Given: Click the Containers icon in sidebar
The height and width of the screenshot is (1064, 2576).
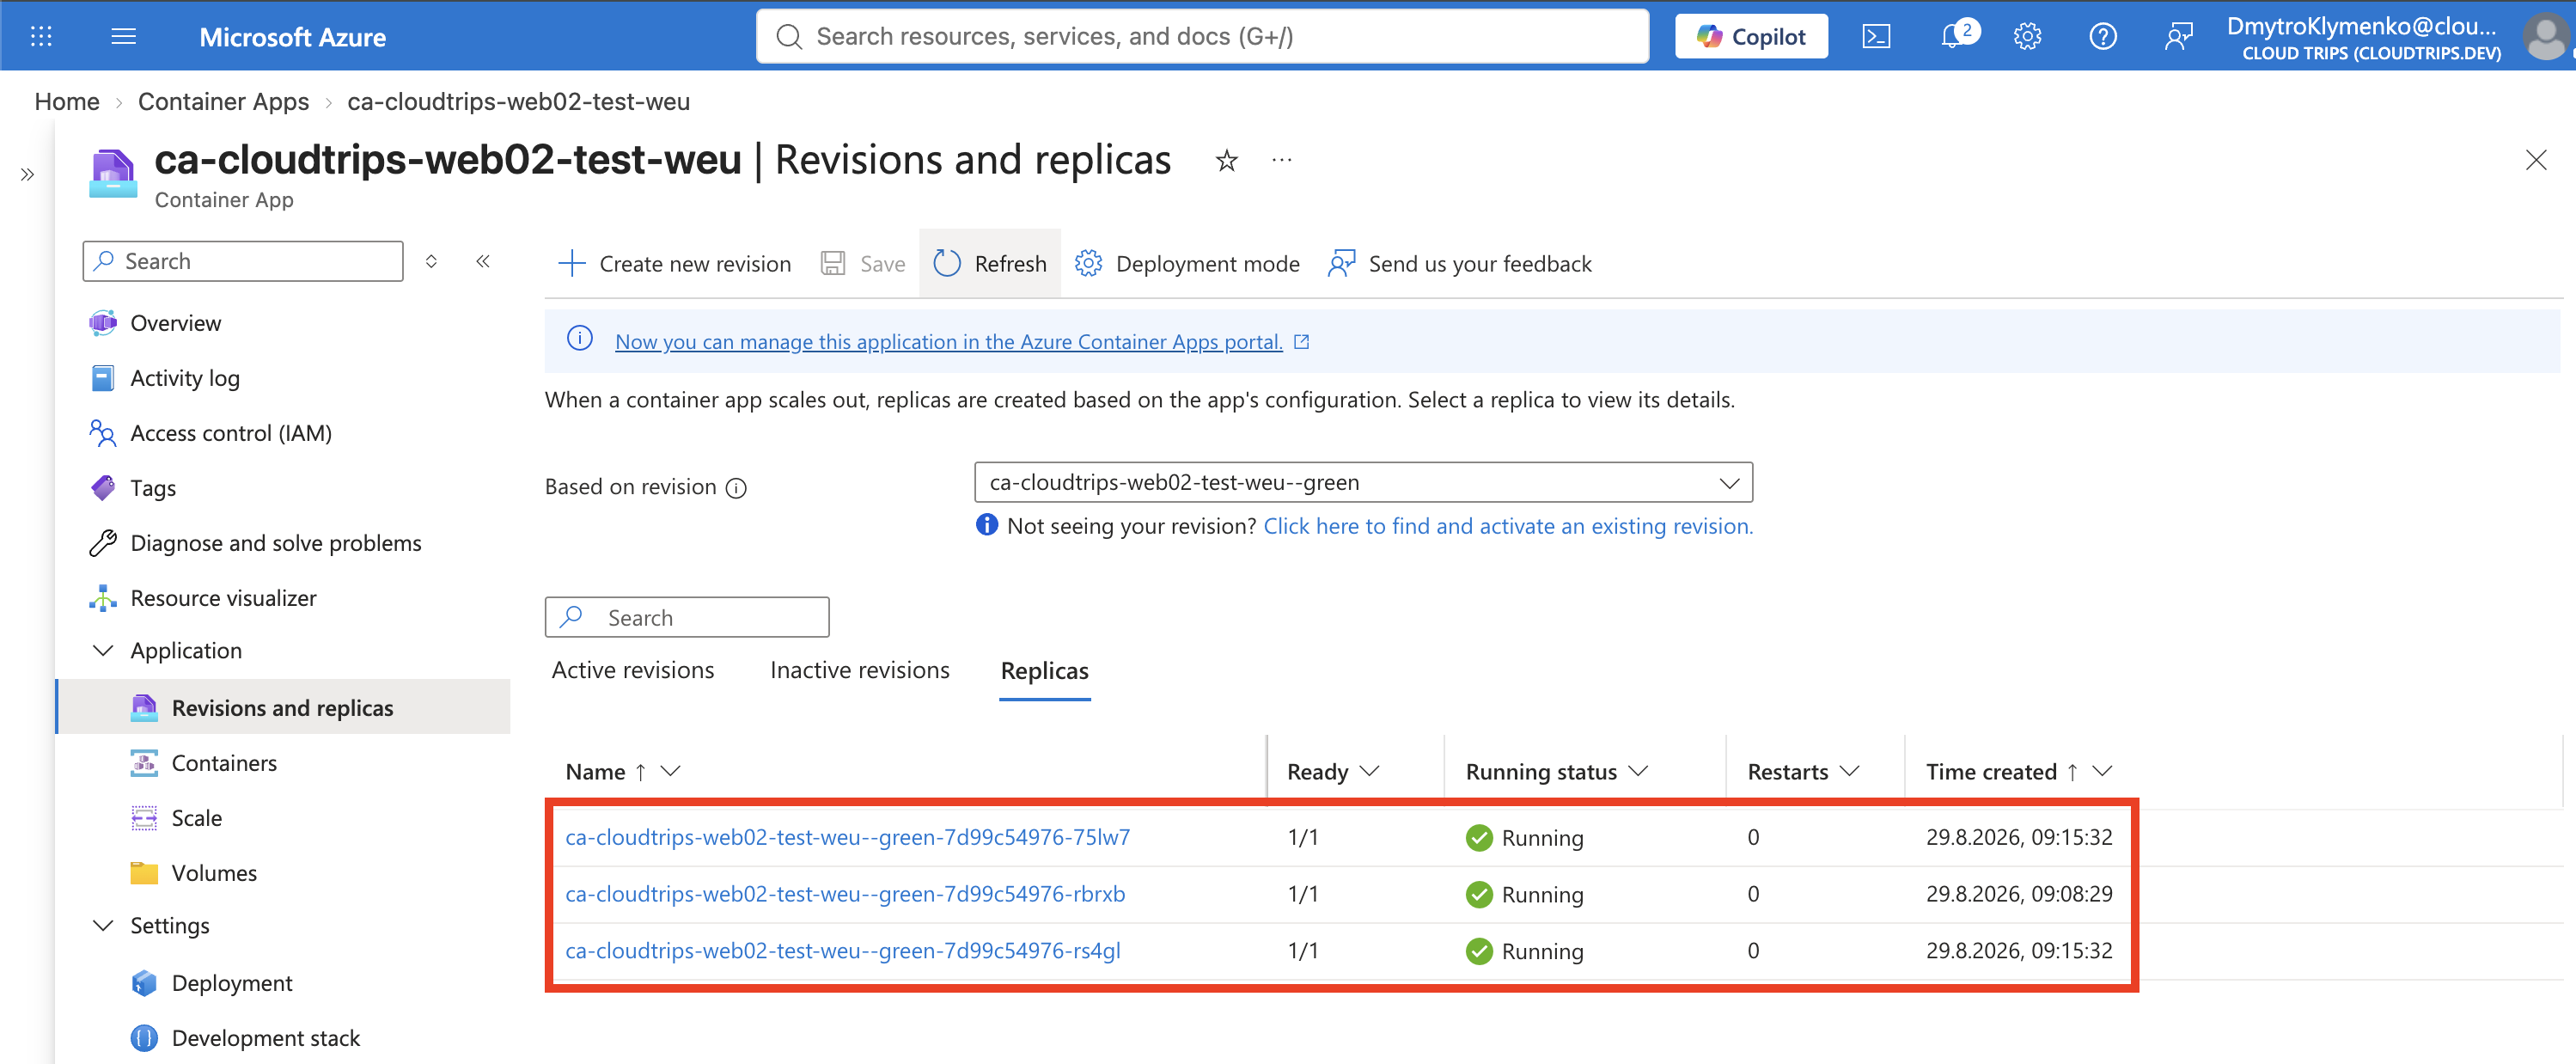Looking at the screenshot, I should 144,763.
